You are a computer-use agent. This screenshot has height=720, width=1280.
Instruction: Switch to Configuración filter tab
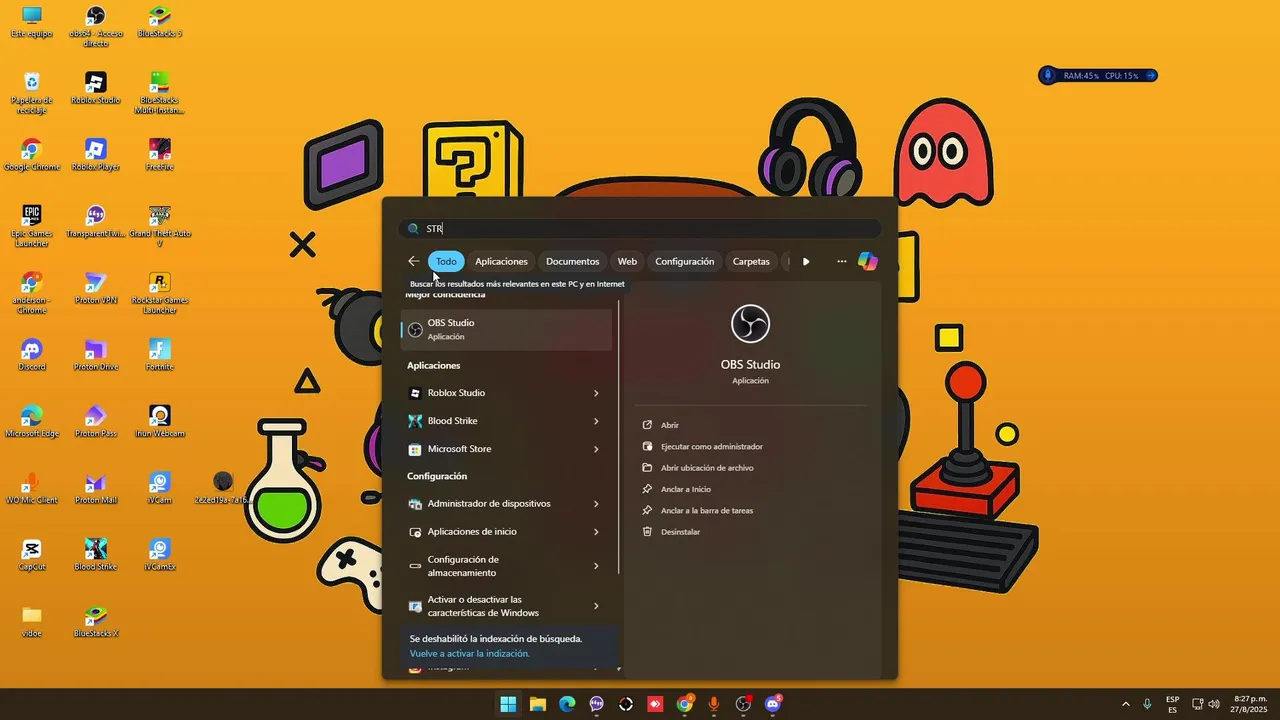[685, 261]
